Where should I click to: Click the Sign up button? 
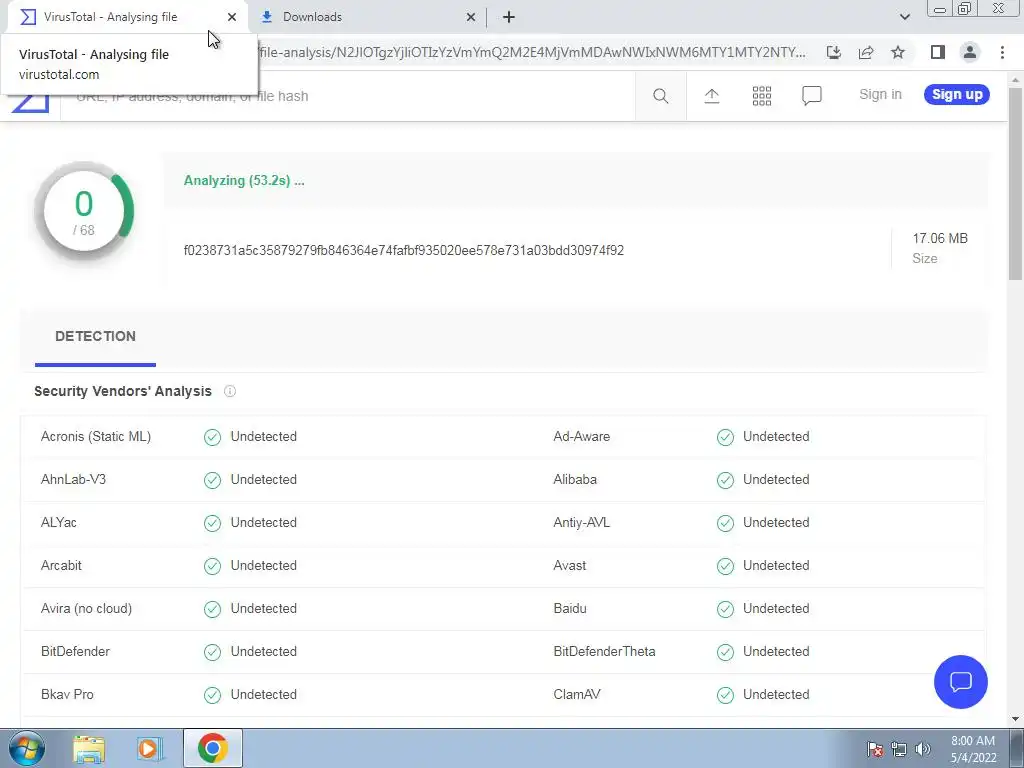(957, 94)
